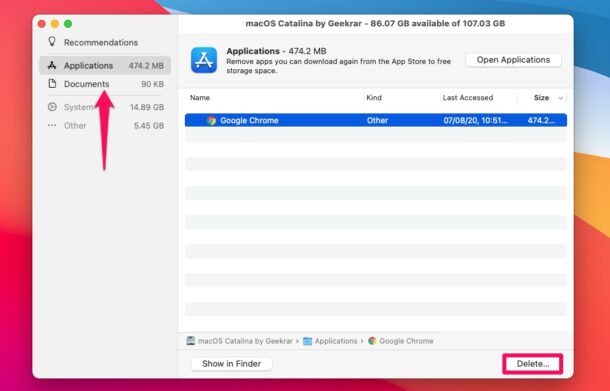Click the Applications folder icon in path bar
The image size is (610, 391).
(x=307, y=341)
